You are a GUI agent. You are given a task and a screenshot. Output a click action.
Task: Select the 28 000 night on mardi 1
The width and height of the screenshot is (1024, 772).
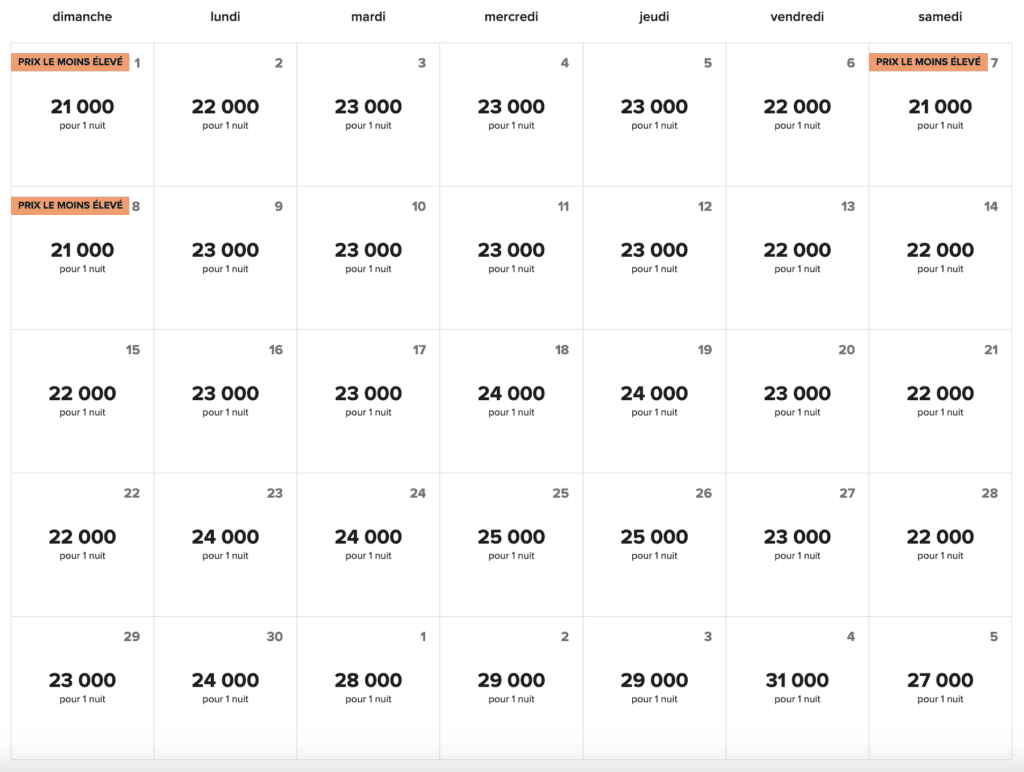tap(368, 686)
